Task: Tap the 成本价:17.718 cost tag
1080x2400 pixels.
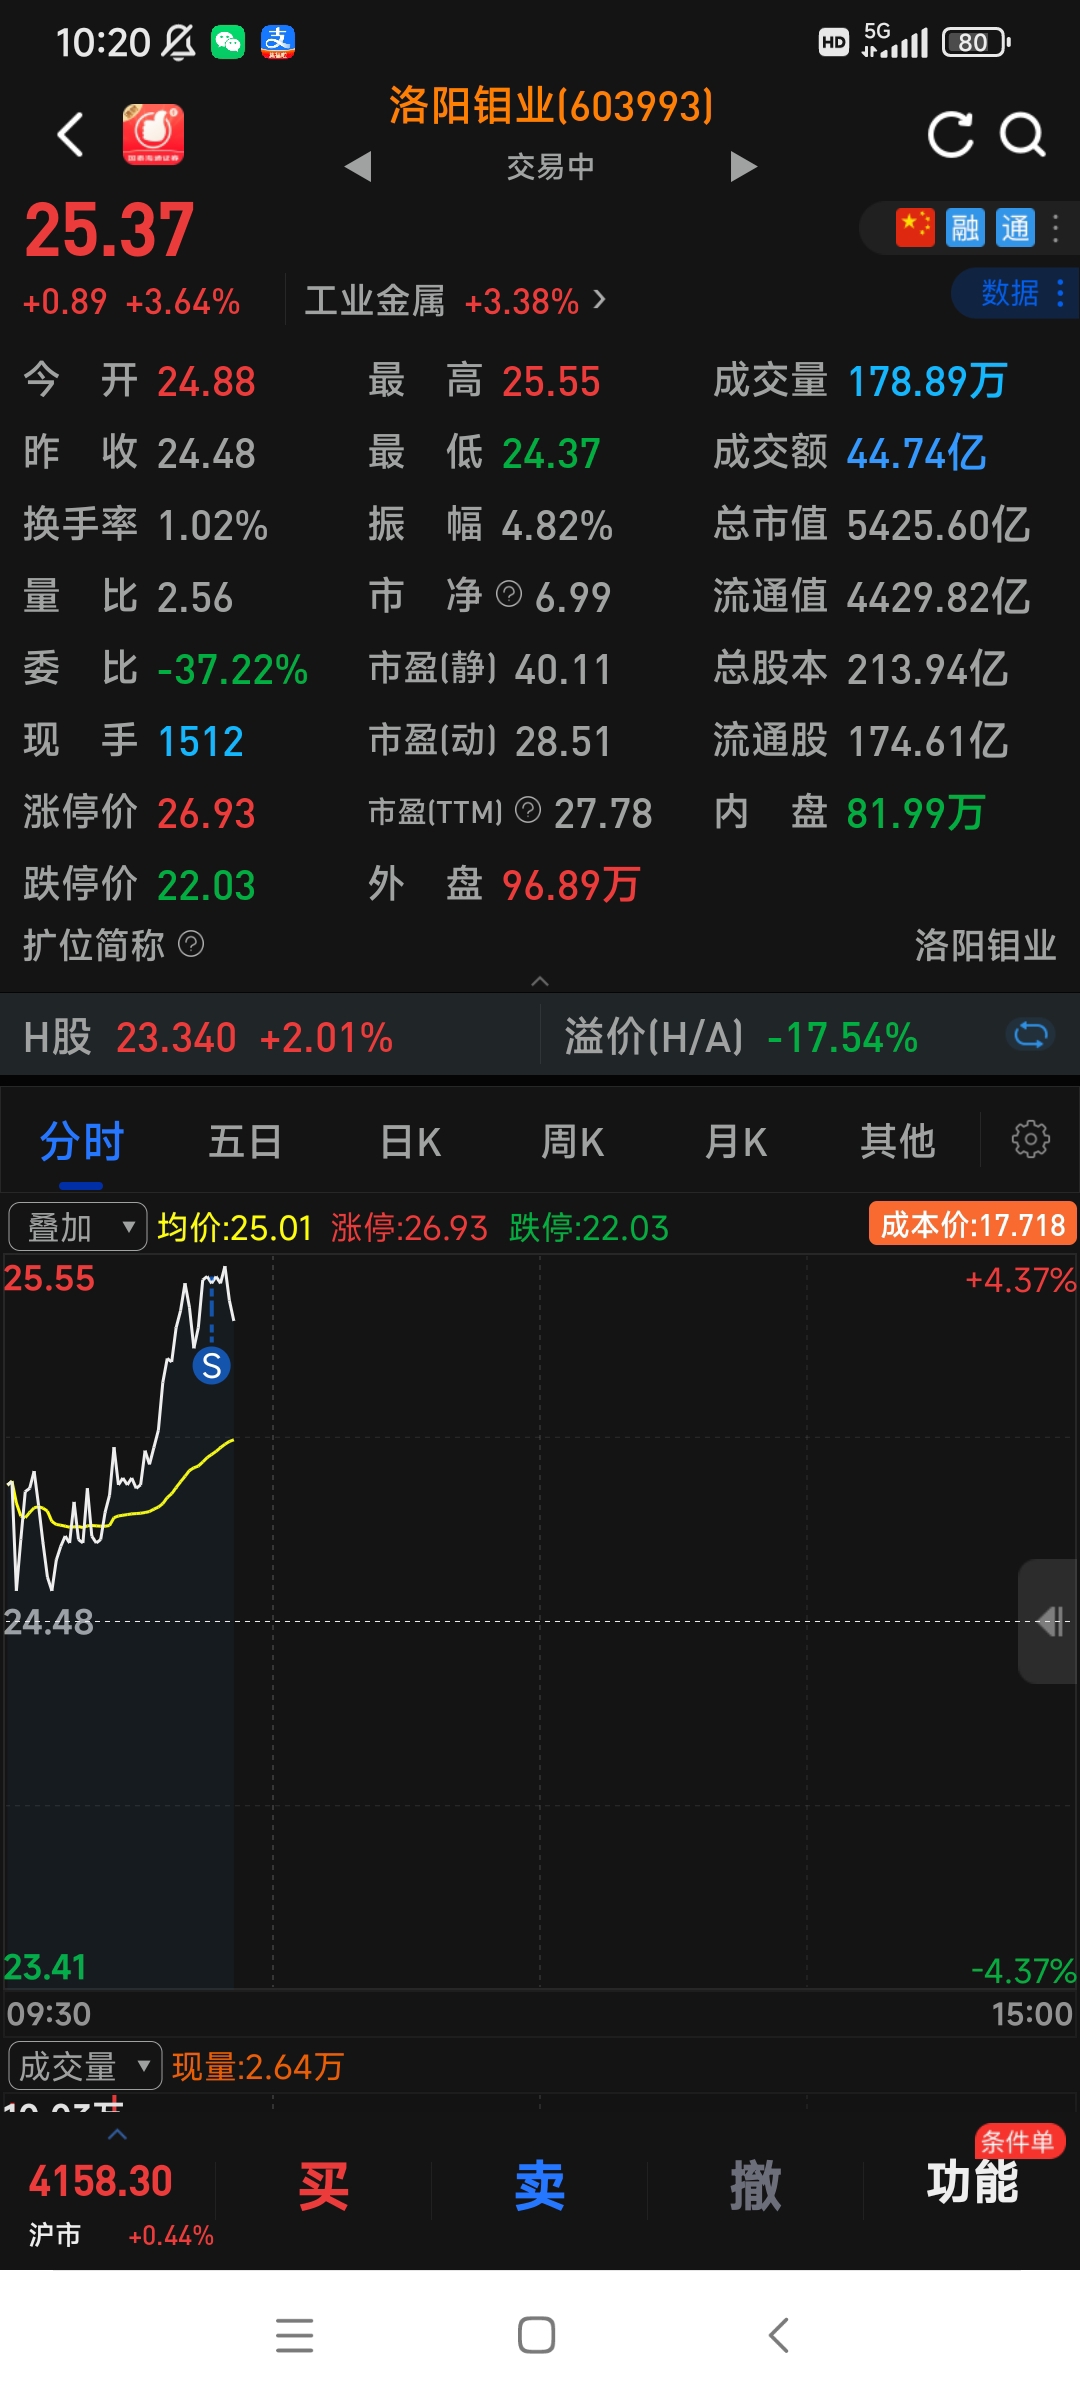Action: pyautogui.click(x=972, y=1225)
